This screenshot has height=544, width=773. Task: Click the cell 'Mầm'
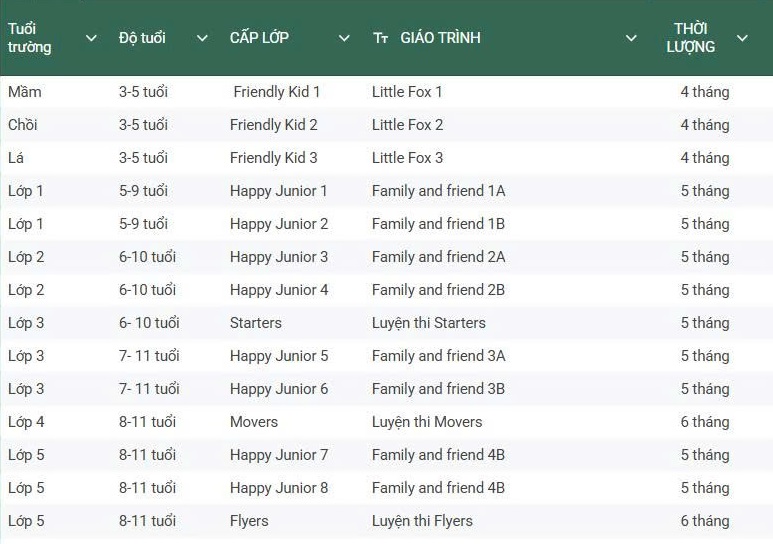click(25, 92)
